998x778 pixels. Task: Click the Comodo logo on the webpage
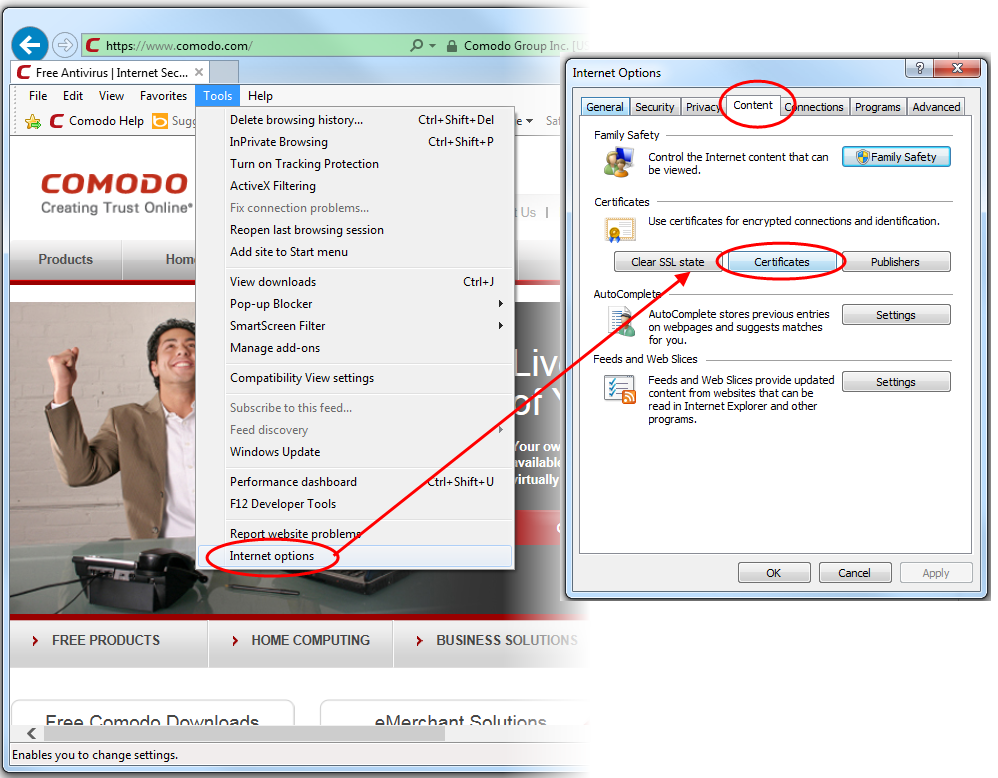(x=116, y=194)
